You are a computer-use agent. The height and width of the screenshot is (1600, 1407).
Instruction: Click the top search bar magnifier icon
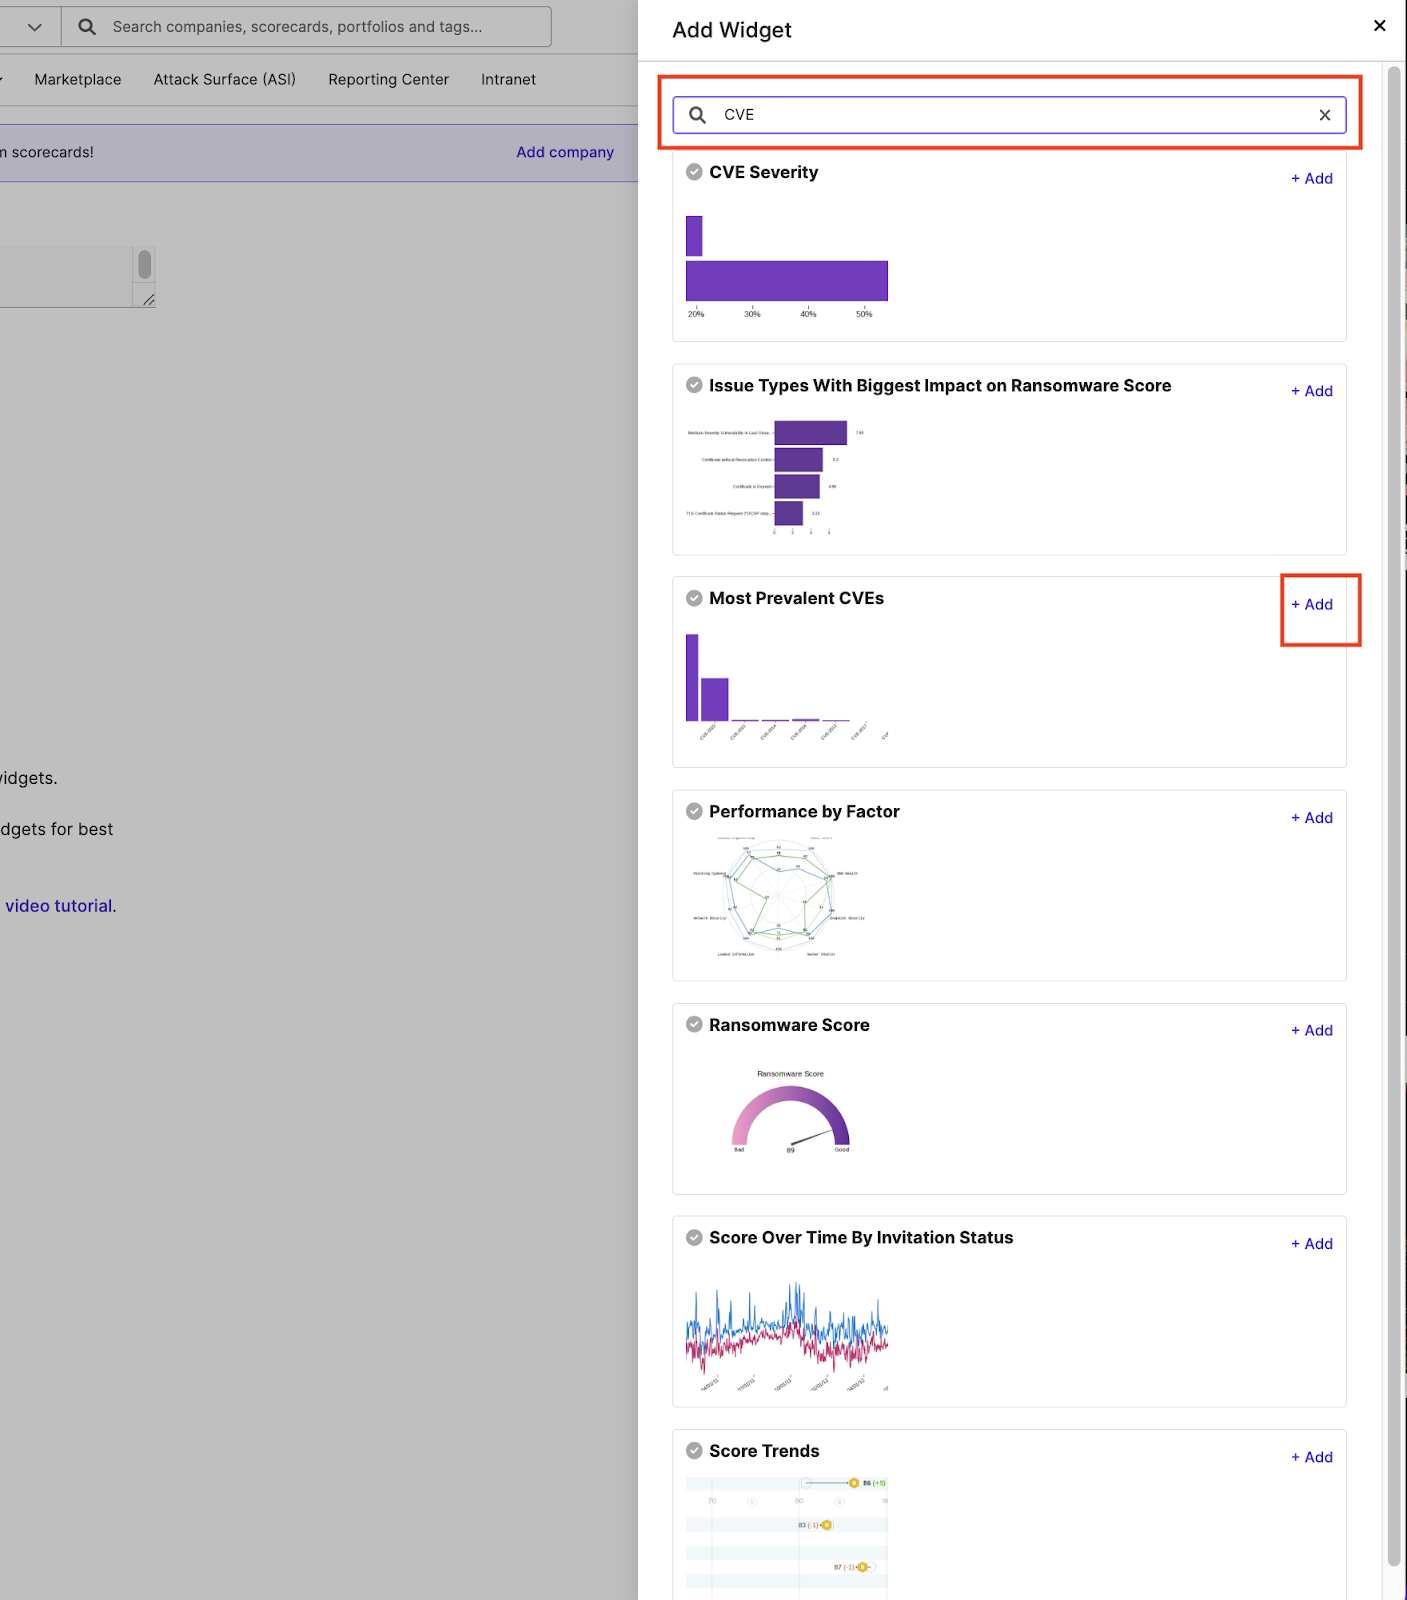[x=87, y=27]
